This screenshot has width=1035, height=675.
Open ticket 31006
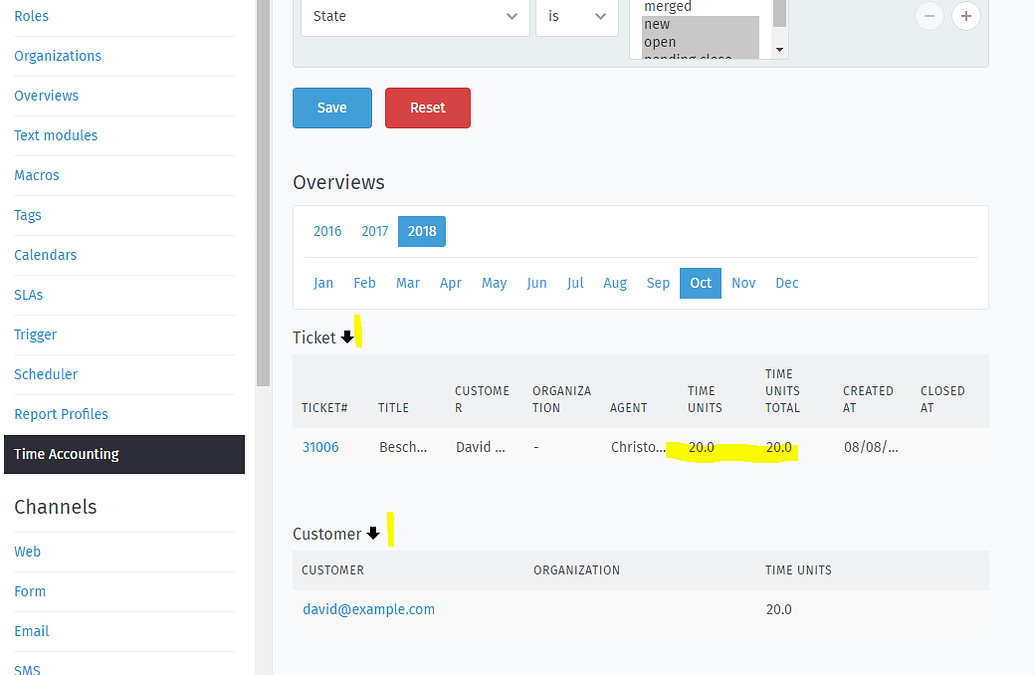[x=320, y=446]
